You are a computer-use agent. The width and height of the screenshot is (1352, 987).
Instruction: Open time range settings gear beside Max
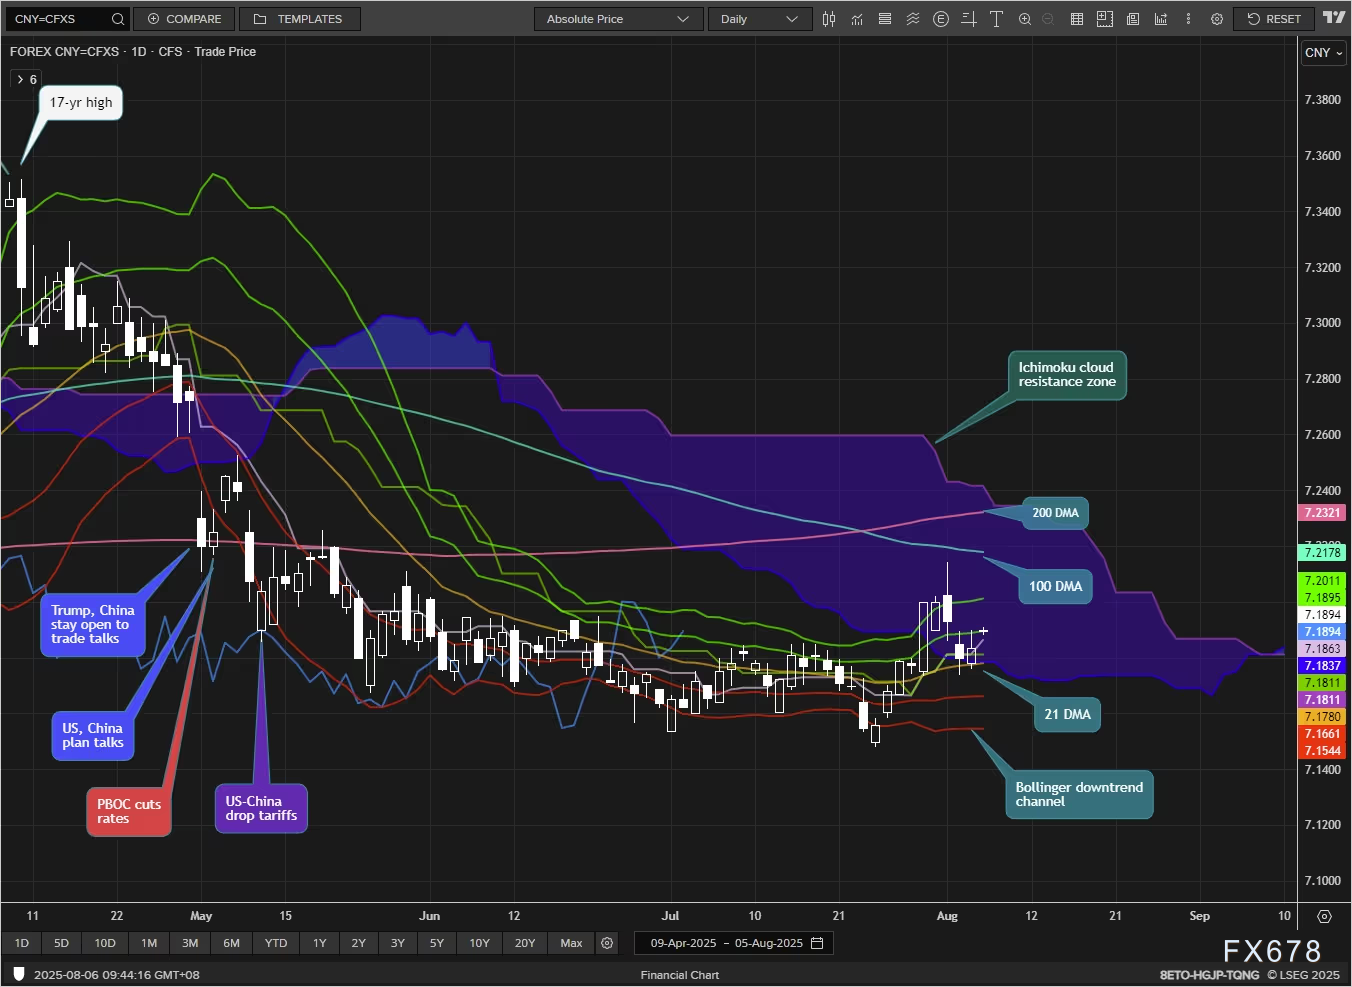(x=607, y=943)
